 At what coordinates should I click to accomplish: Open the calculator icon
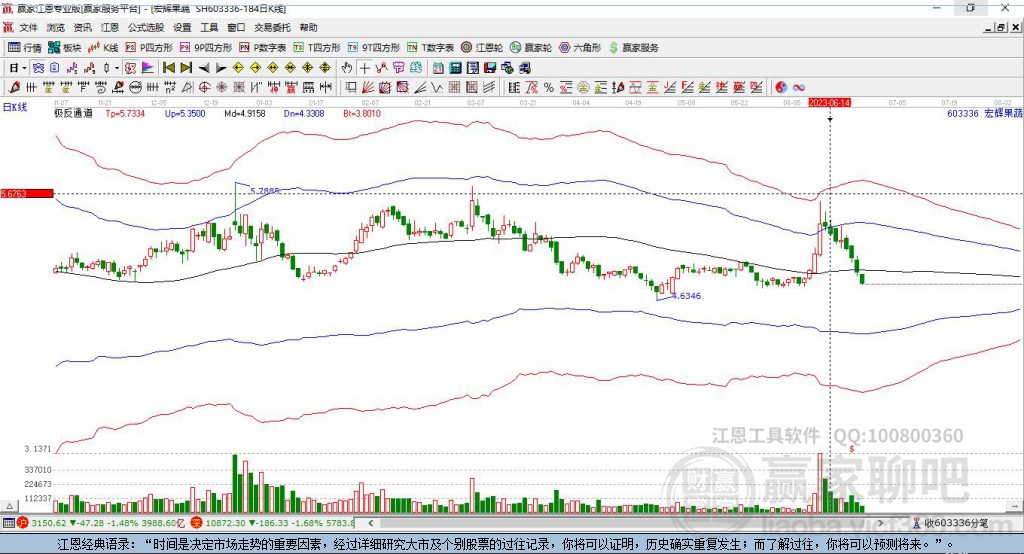455,68
